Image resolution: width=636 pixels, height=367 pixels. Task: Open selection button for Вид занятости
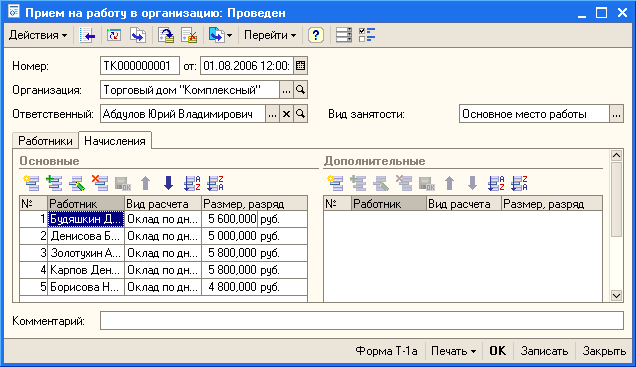(617, 114)
